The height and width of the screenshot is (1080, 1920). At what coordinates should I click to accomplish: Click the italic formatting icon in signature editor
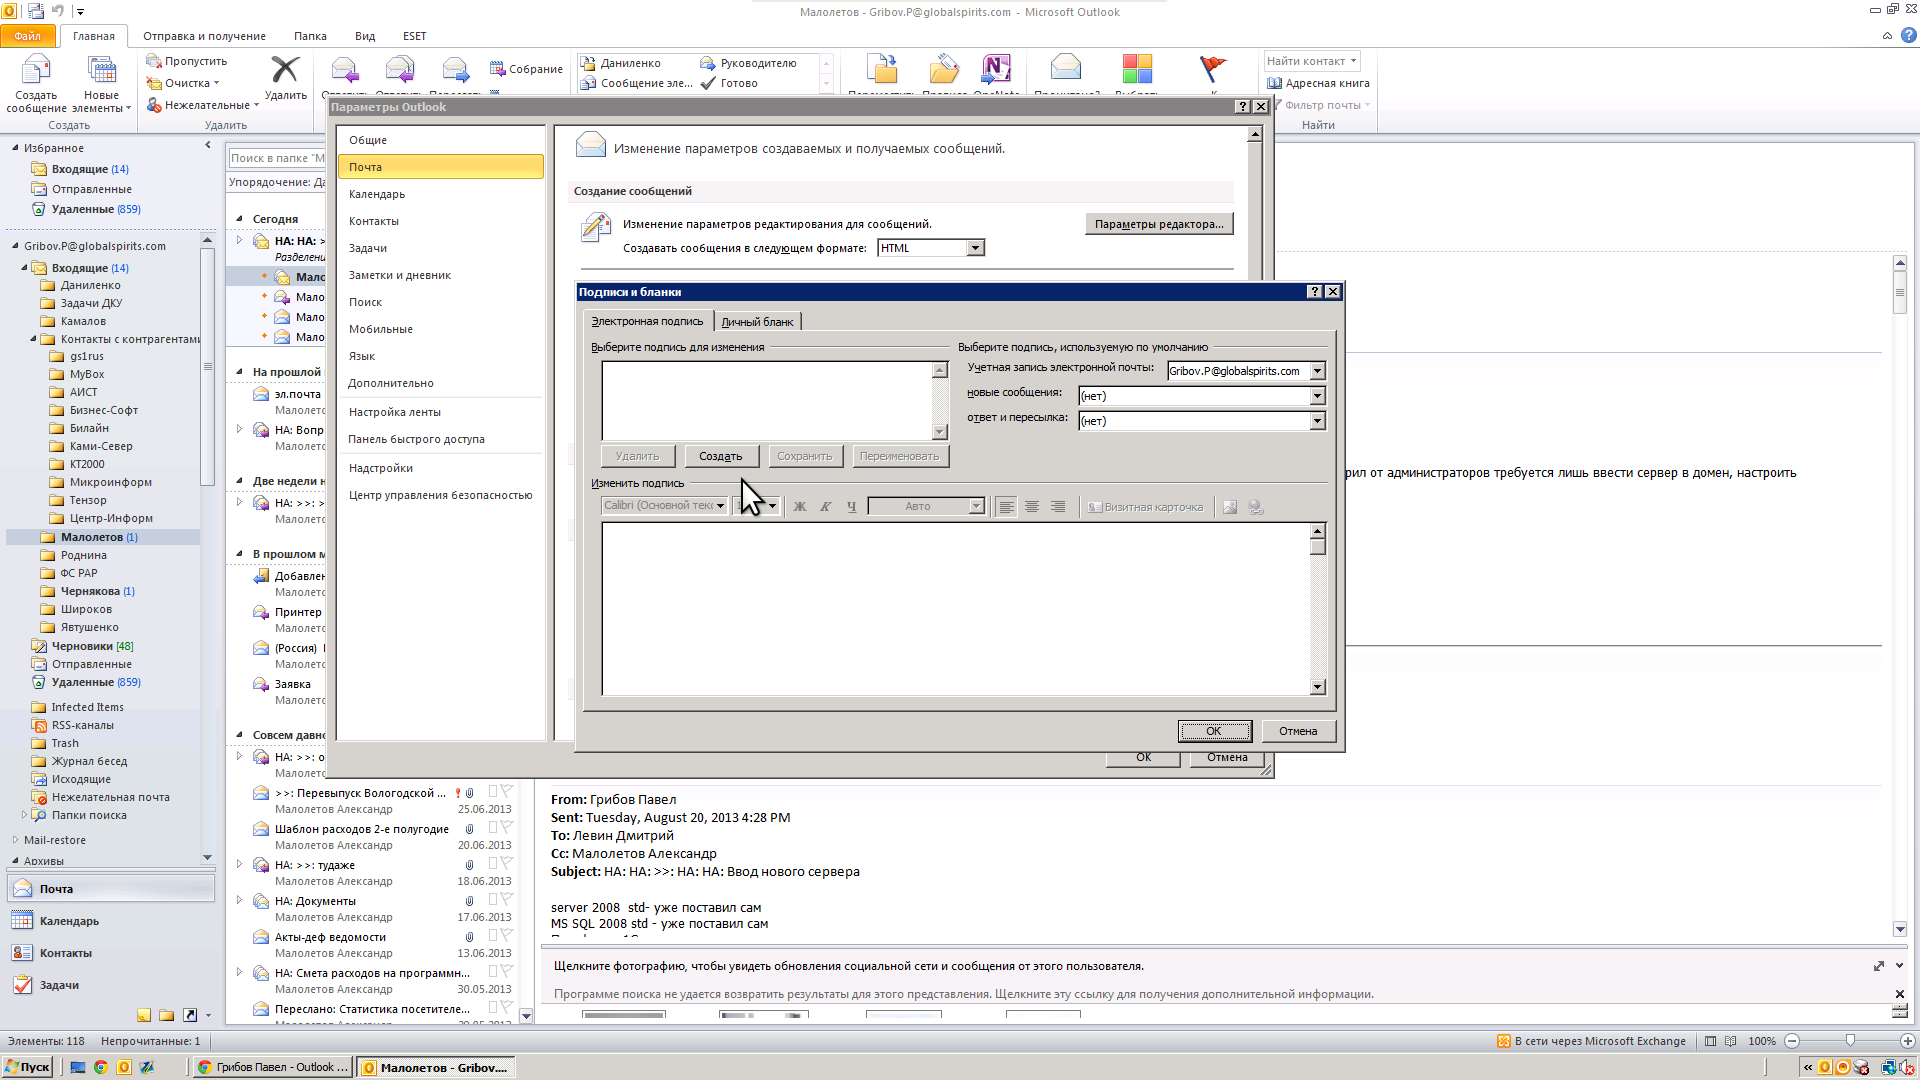click(x=824, y=506)
